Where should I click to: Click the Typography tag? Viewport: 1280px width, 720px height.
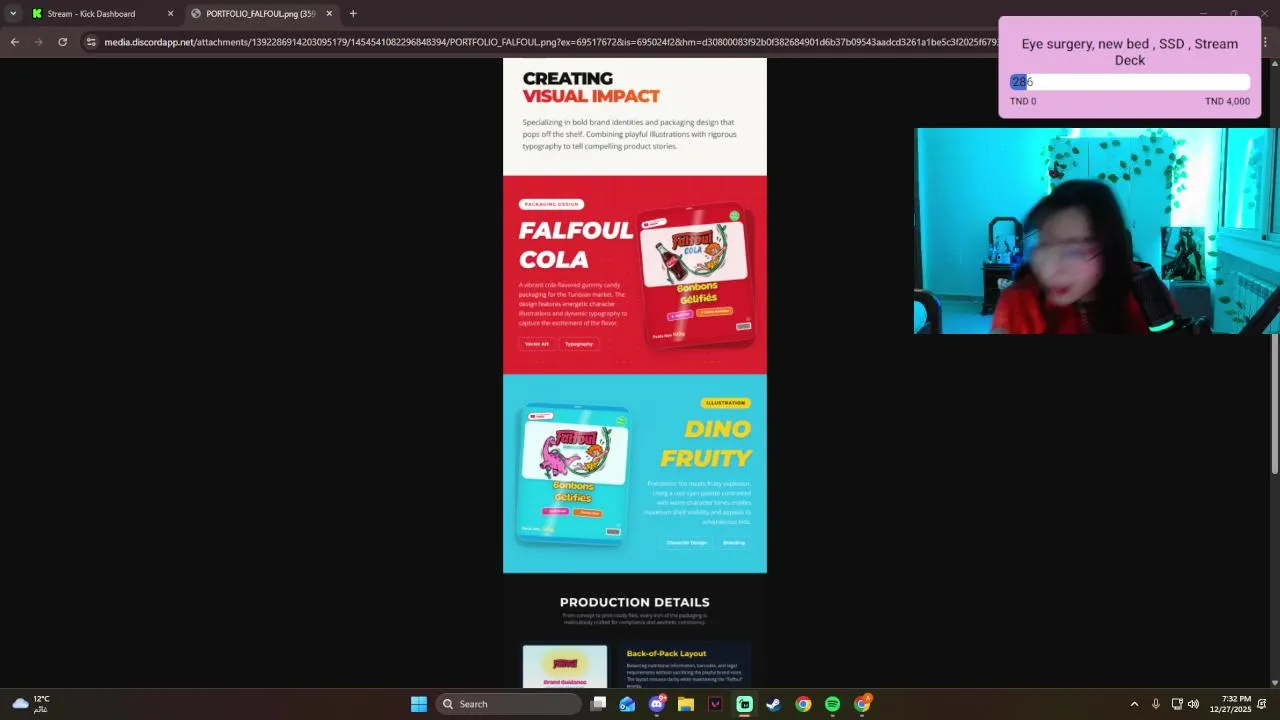pos(579,344)
